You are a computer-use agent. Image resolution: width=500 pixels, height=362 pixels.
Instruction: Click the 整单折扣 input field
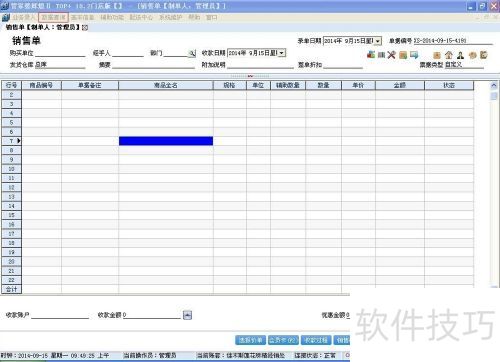[x=343, y=65]
